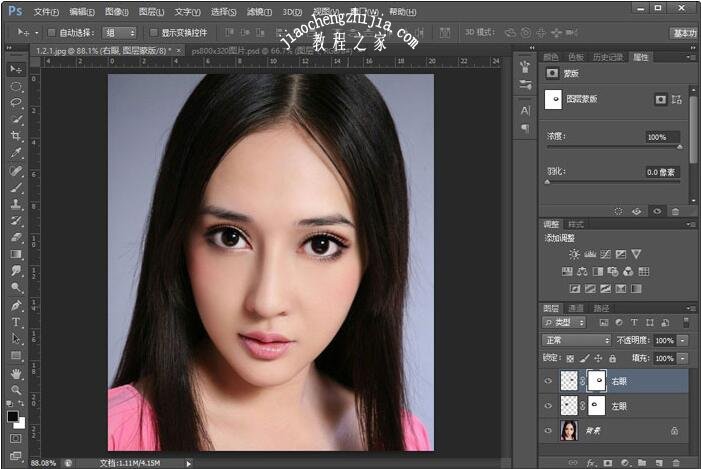701x469 pixels.
Task: Activate the Horizontal Type tool
Action: 16,323
